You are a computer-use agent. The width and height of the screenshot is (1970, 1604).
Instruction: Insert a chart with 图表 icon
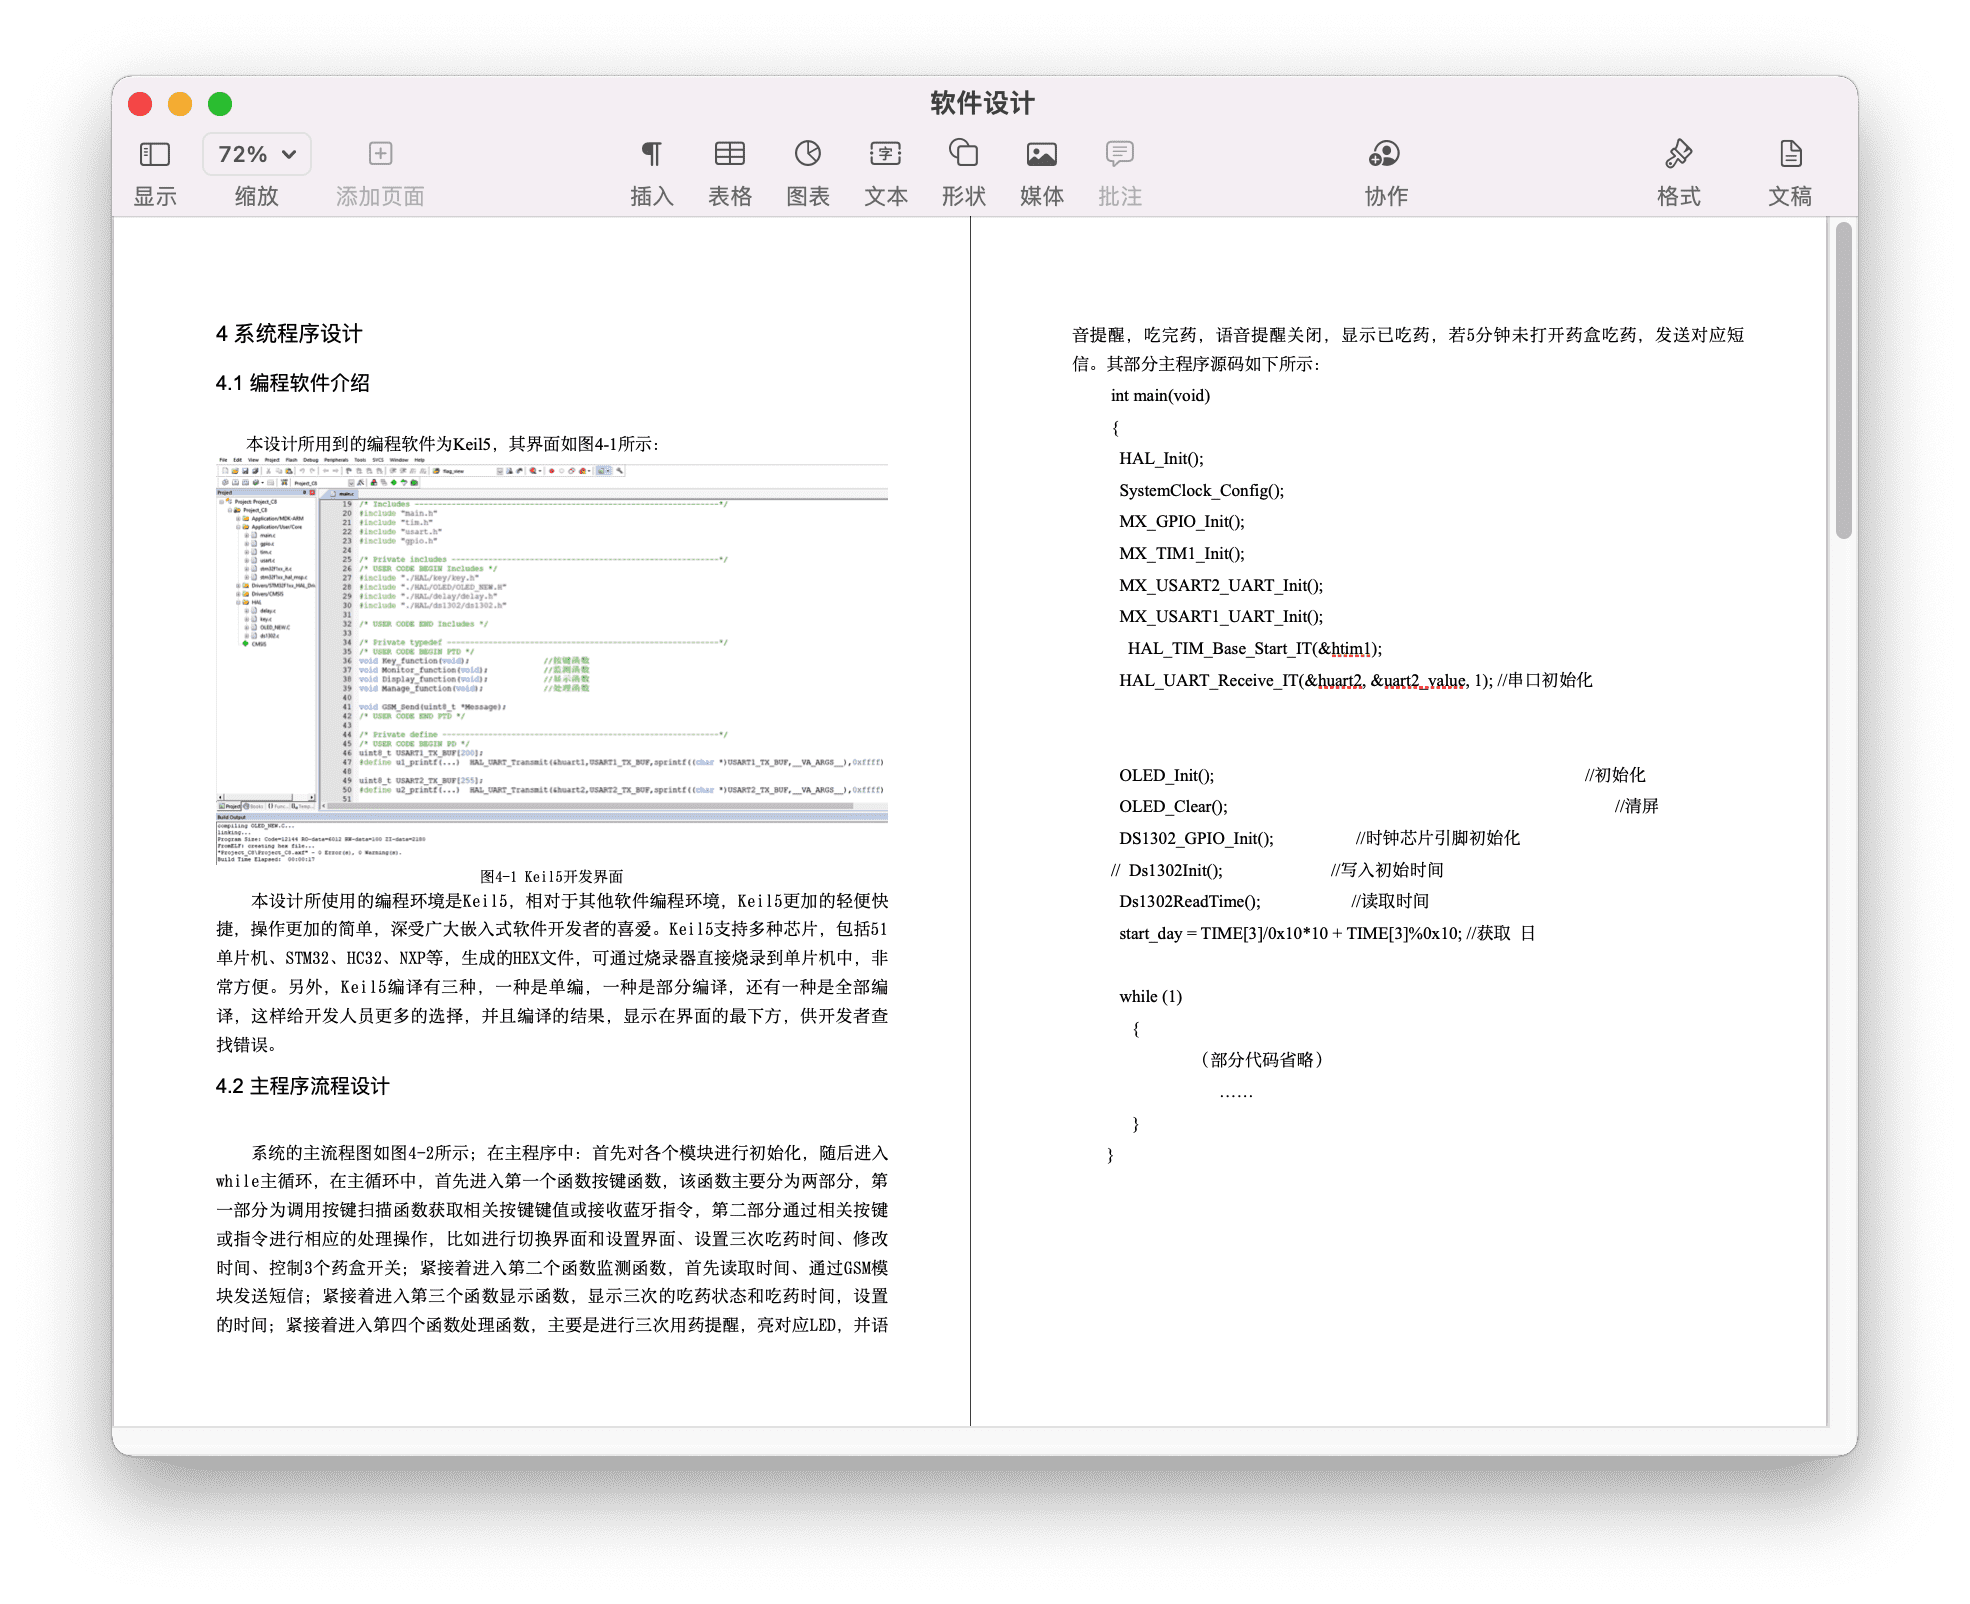click(x=808, y=153)
